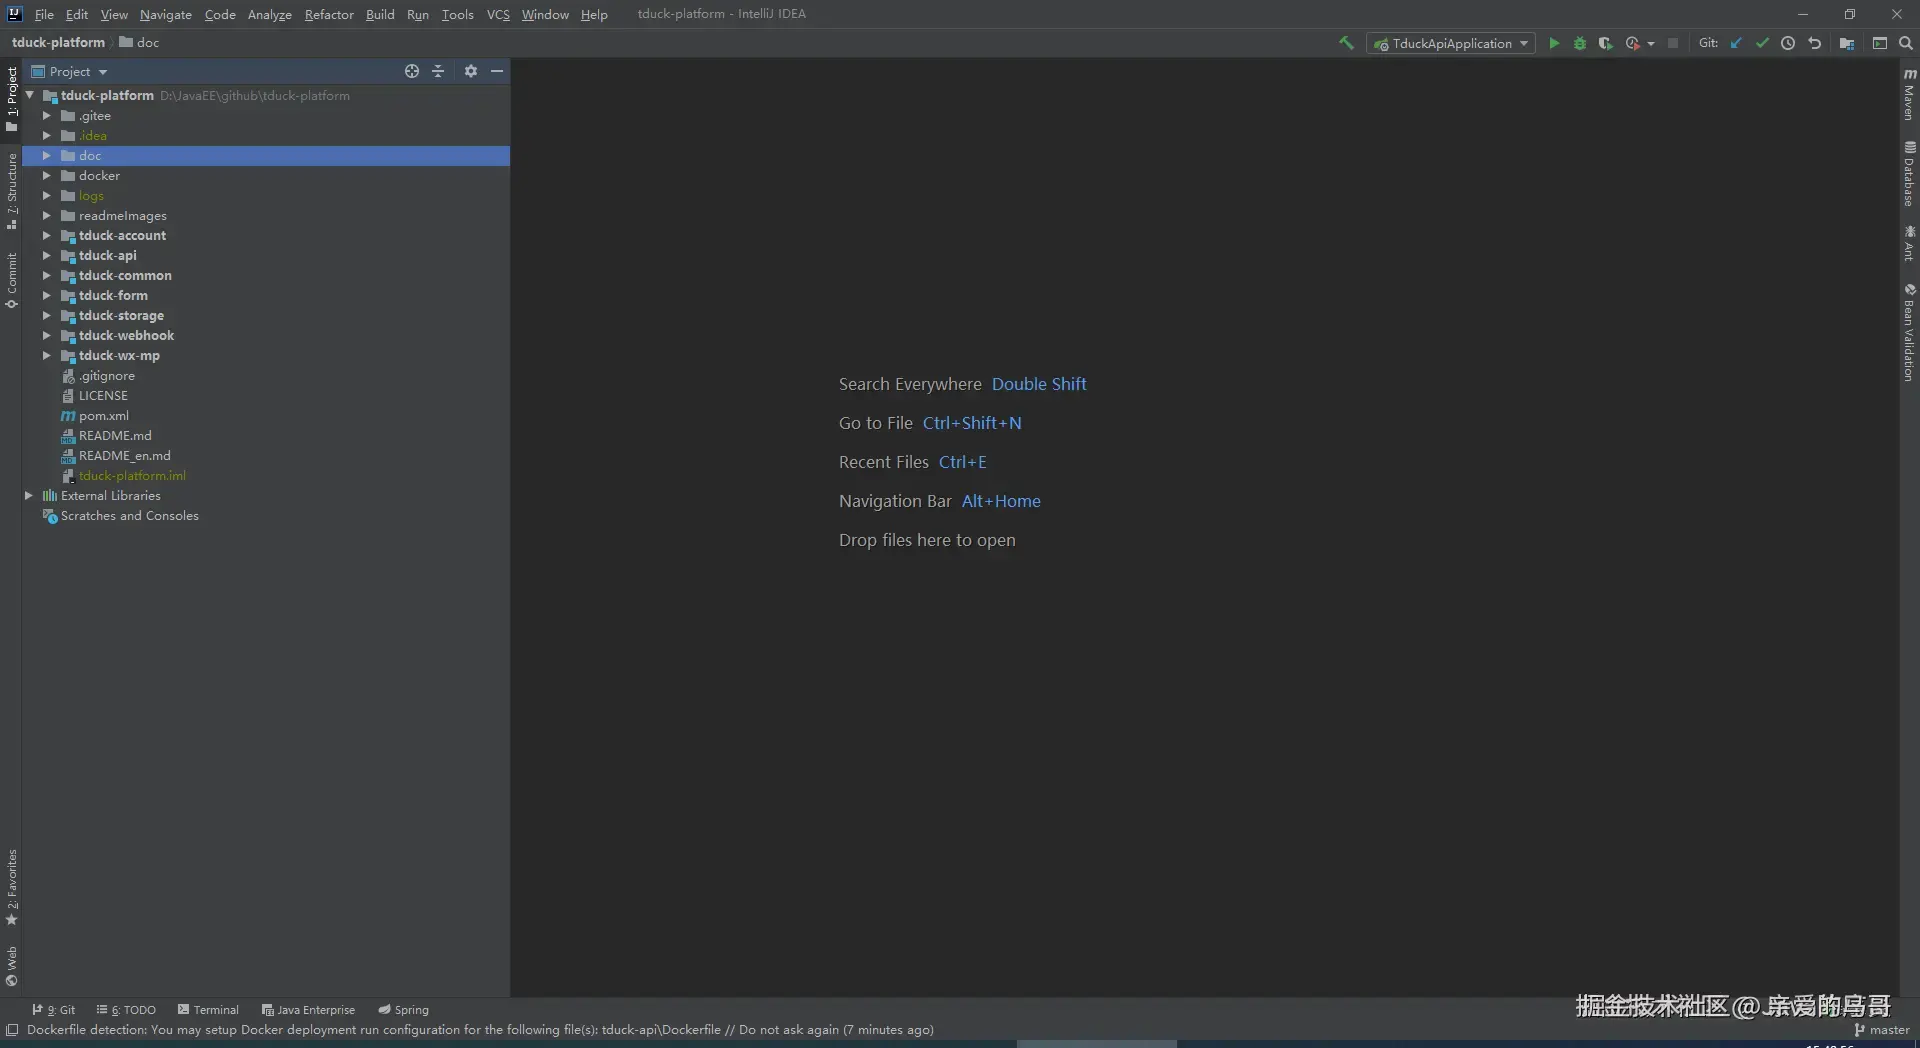Open the Terminal tool window
Image resolution: width=1920 pixels, height=1048 pixels.
pyautogui.click(x=208, y=1010)
